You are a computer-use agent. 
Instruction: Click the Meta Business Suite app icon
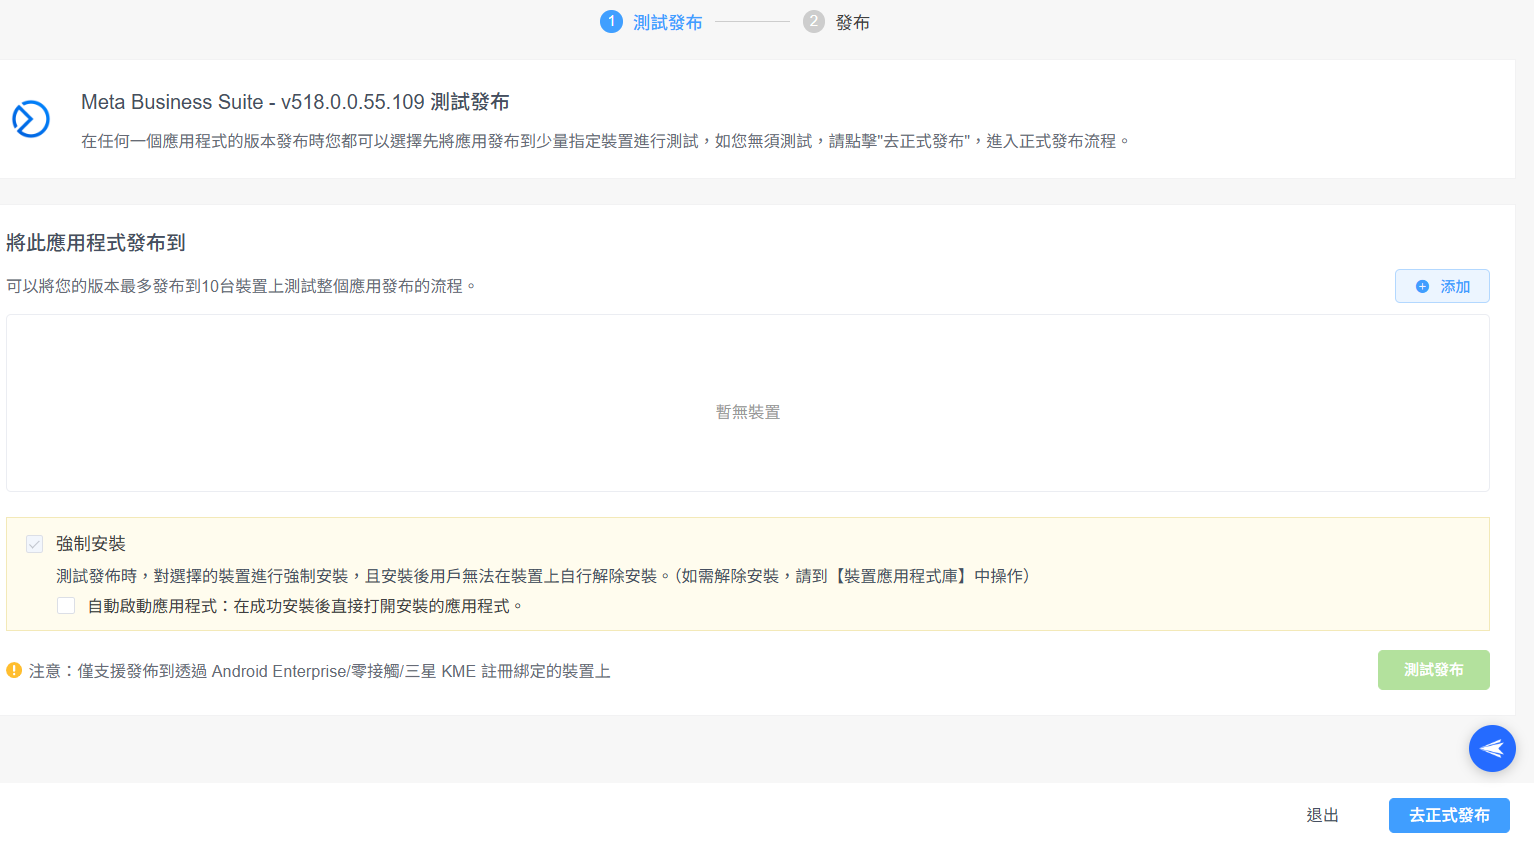pyautogui.click(x=31, y=119)
